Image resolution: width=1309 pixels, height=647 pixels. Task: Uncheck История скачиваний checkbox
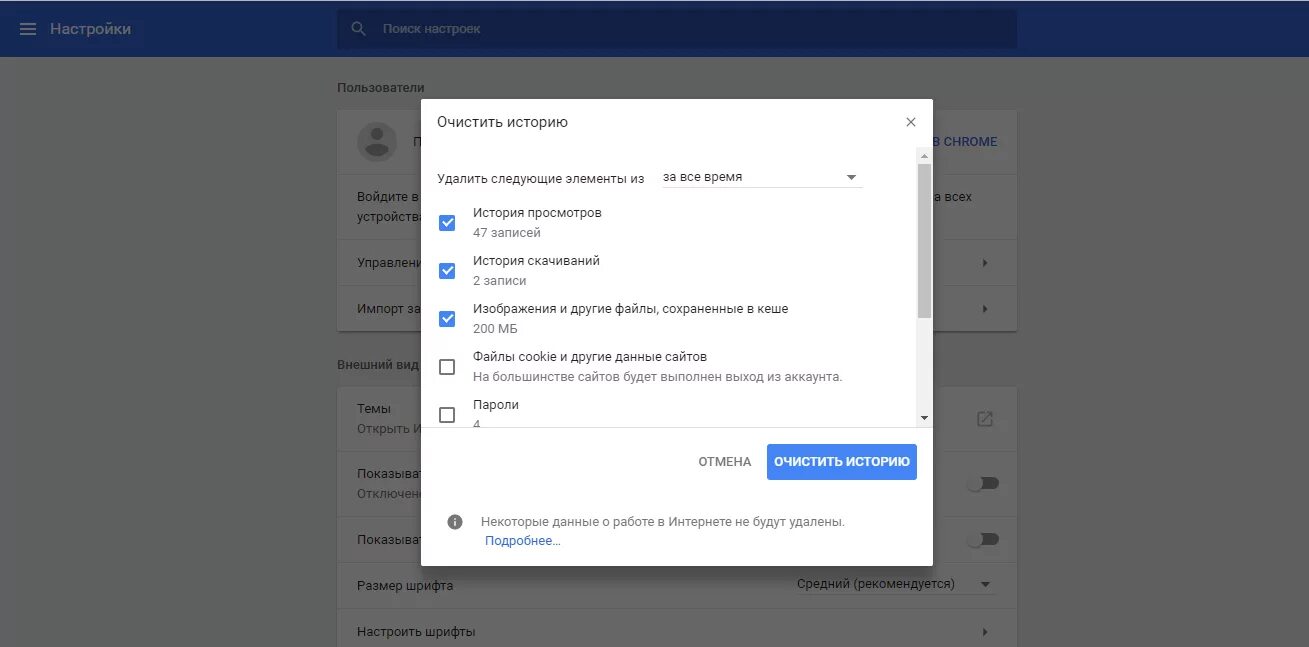[447, 271]
